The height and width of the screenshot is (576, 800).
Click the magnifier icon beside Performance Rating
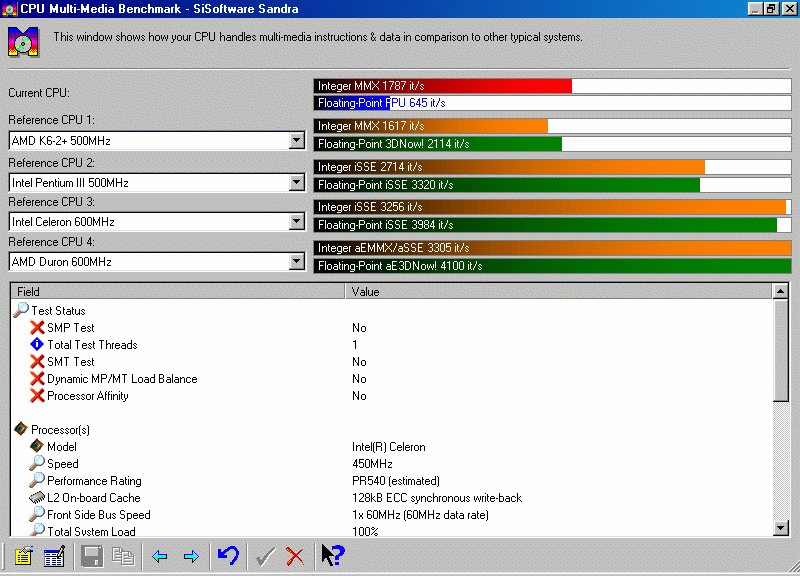37,480
